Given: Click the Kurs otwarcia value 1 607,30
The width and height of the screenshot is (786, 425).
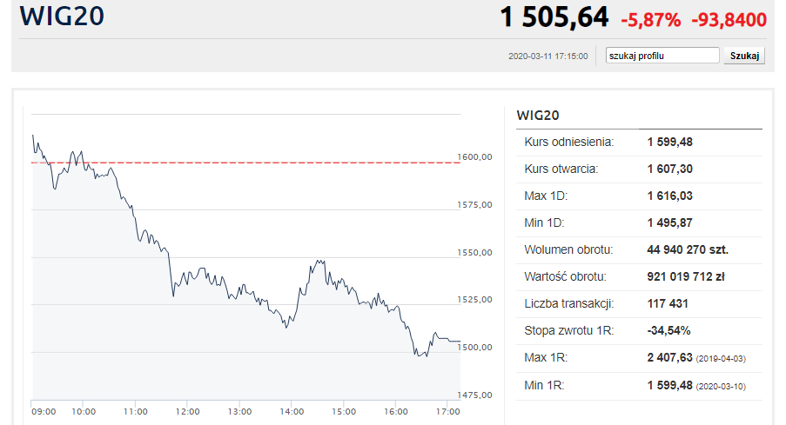Looking at the screenshot, I should (670, 169).
